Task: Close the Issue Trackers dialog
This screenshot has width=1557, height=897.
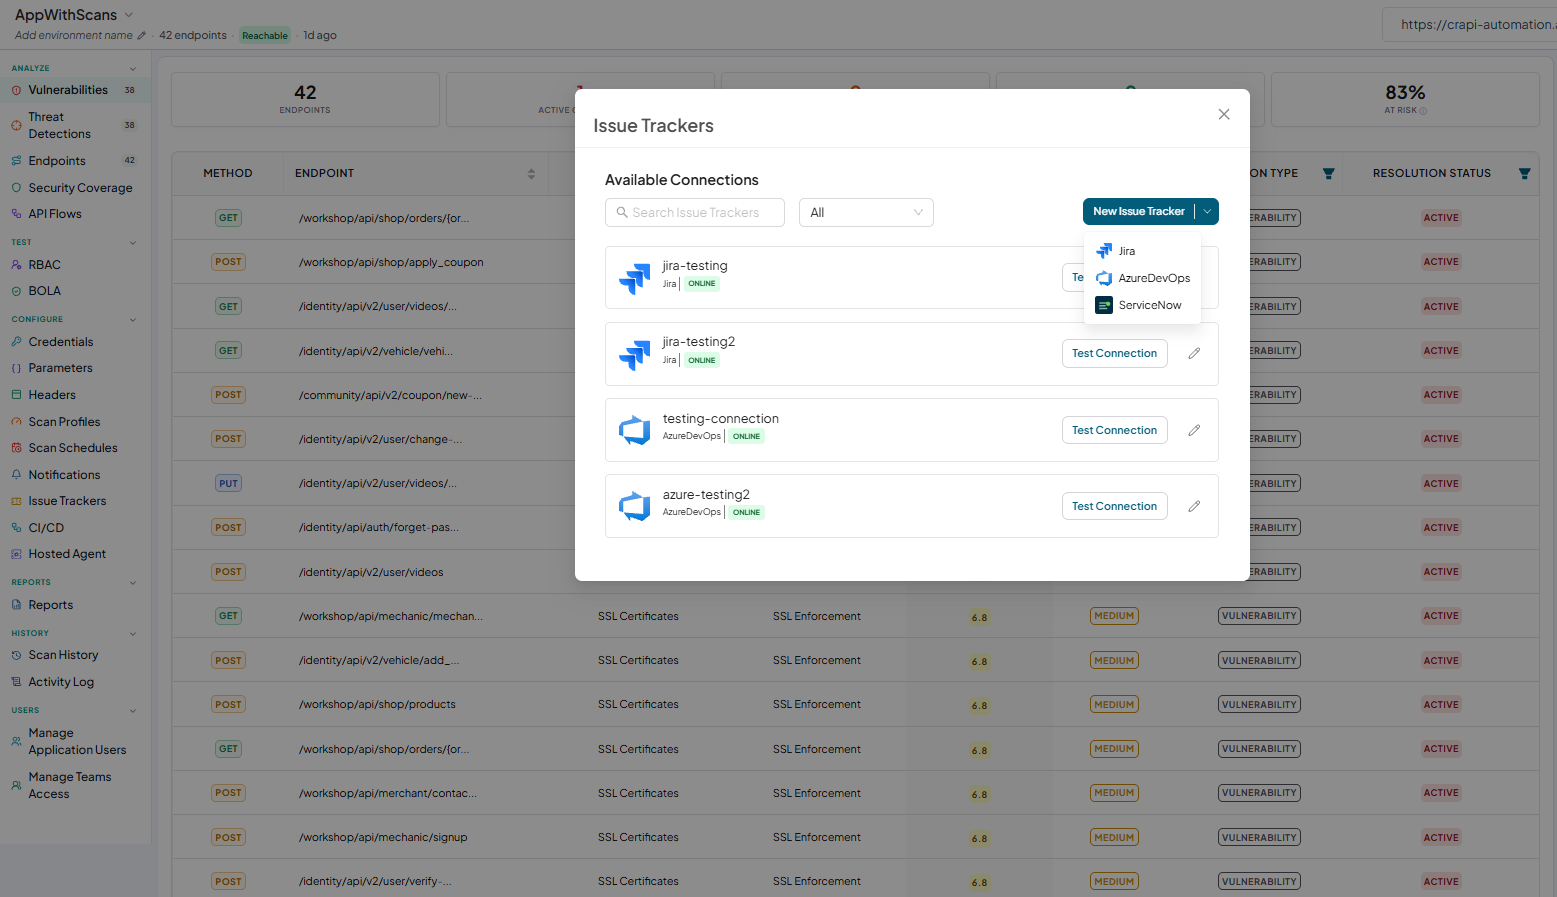Action: coord(1224,114)
